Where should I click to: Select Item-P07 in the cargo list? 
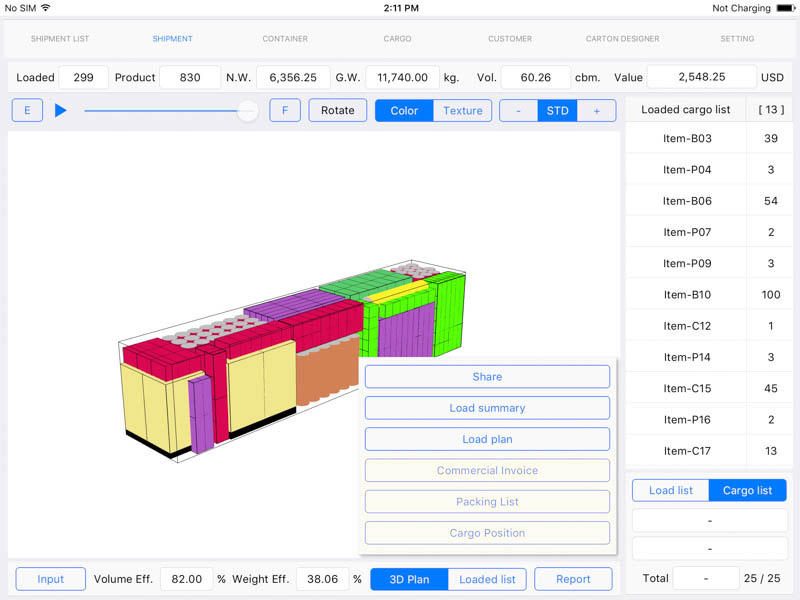(709, 232)
